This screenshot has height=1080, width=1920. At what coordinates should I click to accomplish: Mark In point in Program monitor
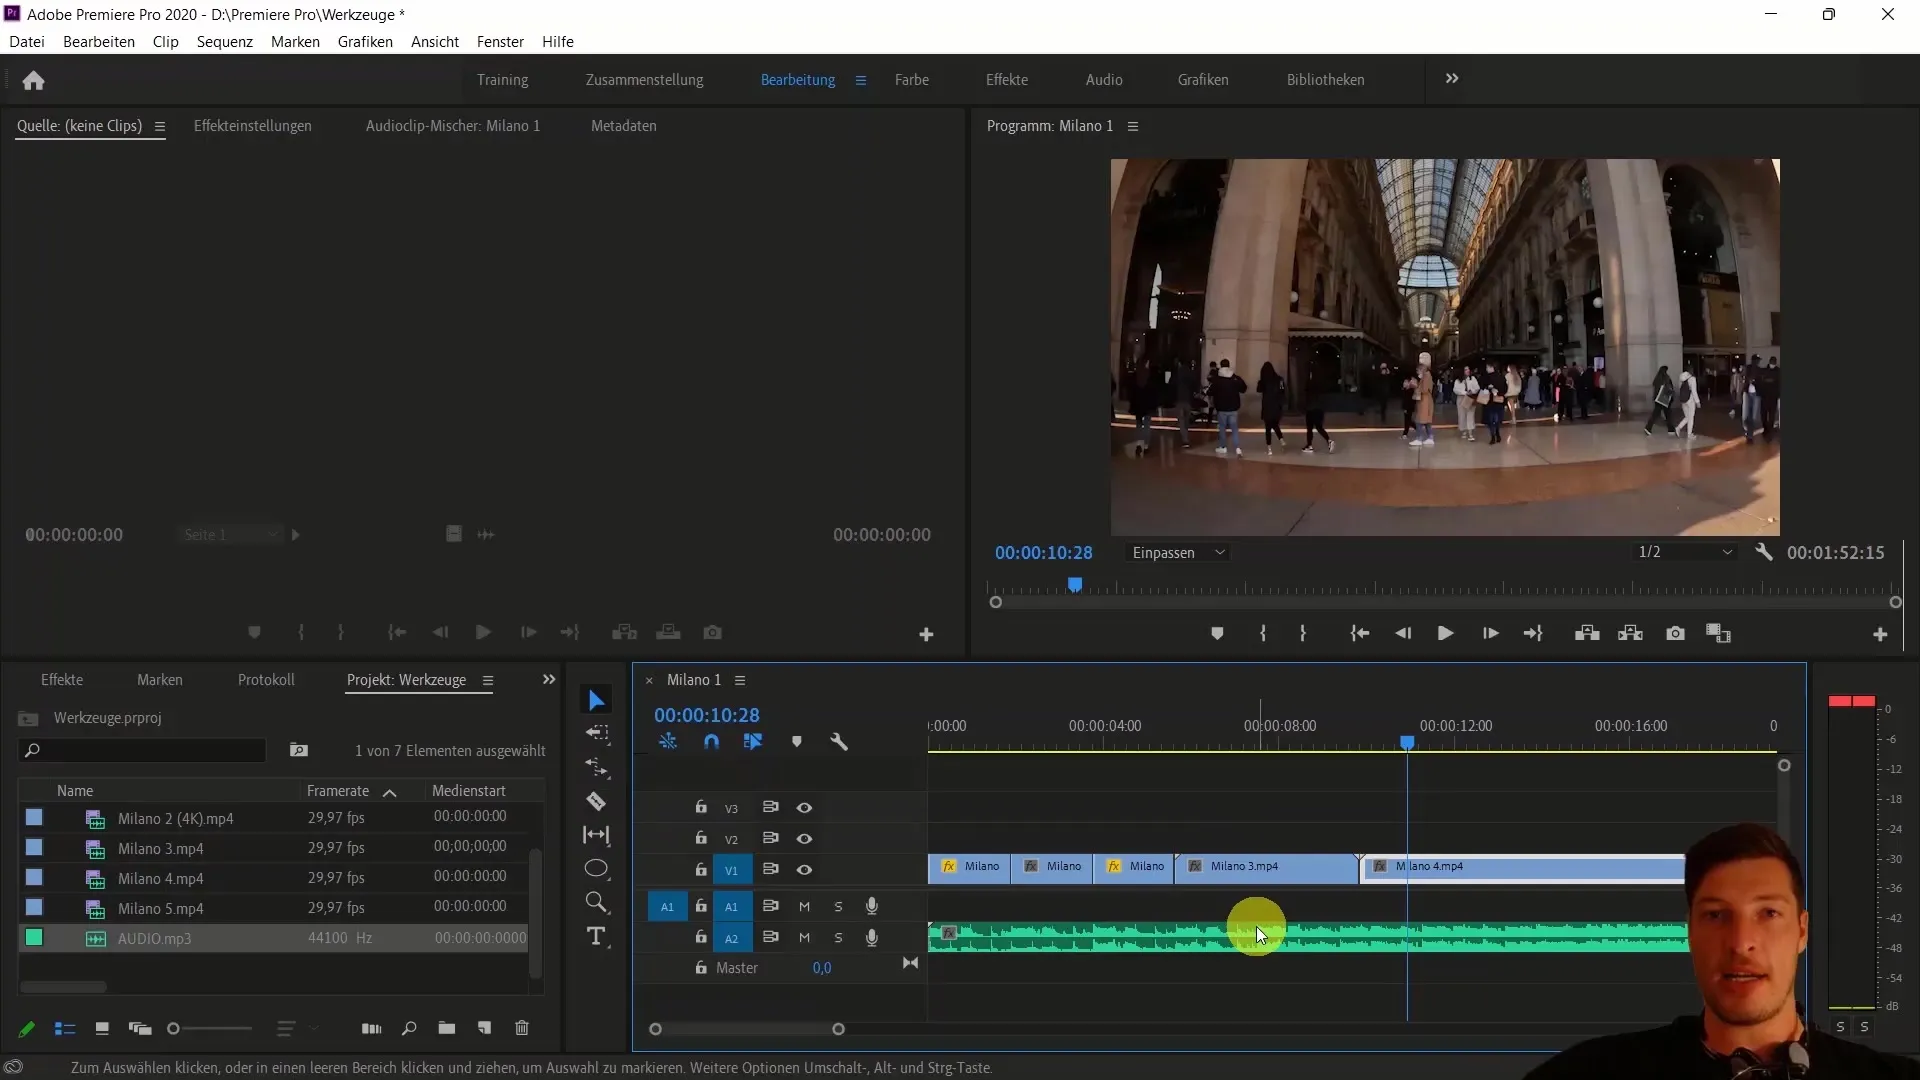[1263, 633]
